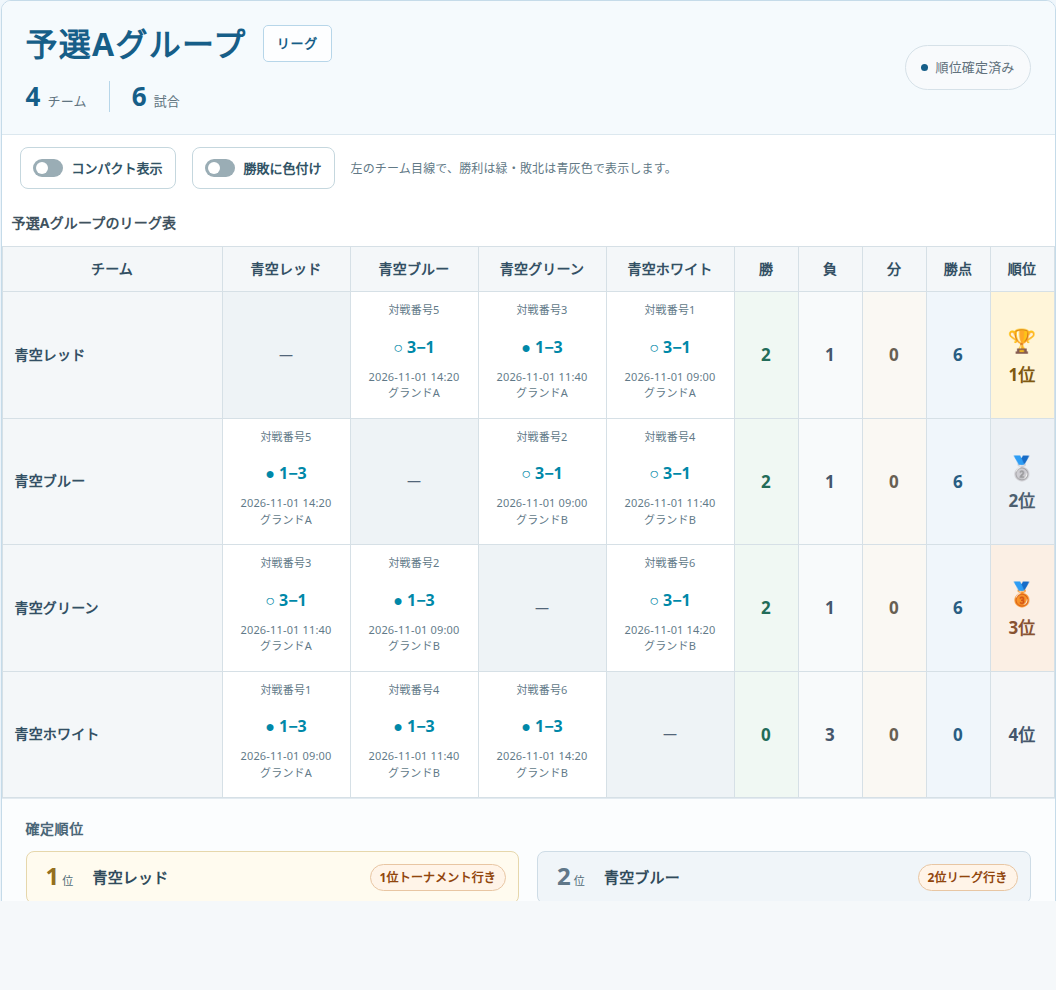Open 対戦番号6 score in the 青空グリーン row
Image resolution: width=1056 pixels, height=990 pixels.
pos(670,601)
